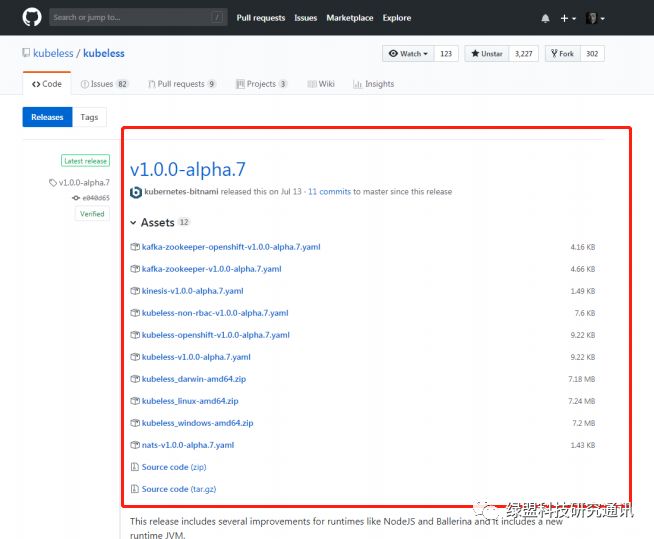Switch to Tags view button
654x539 pixels.
(x=89, y=117)
